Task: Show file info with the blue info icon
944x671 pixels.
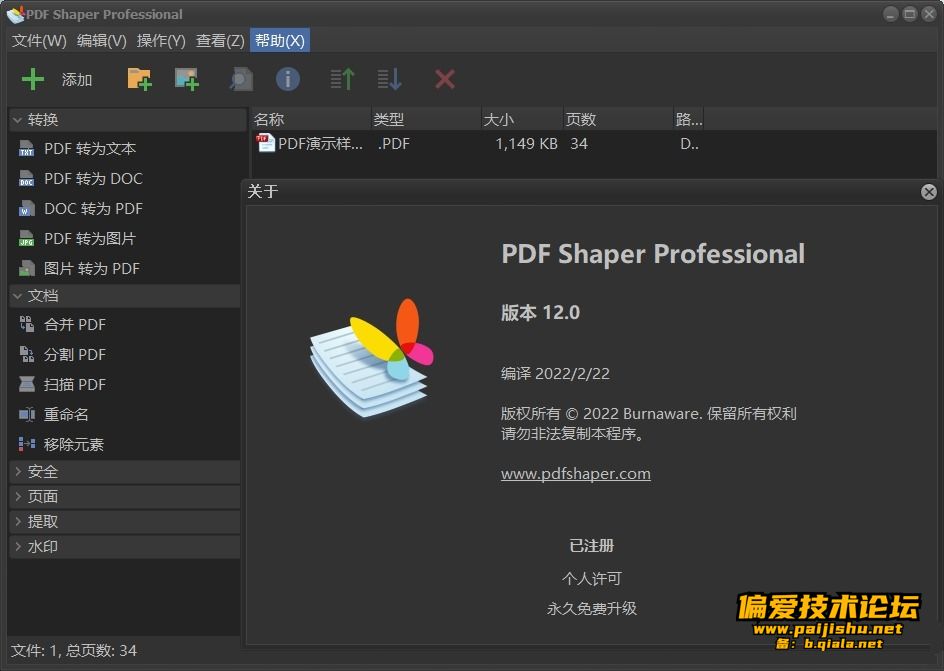Action: (x=288, y=79)
